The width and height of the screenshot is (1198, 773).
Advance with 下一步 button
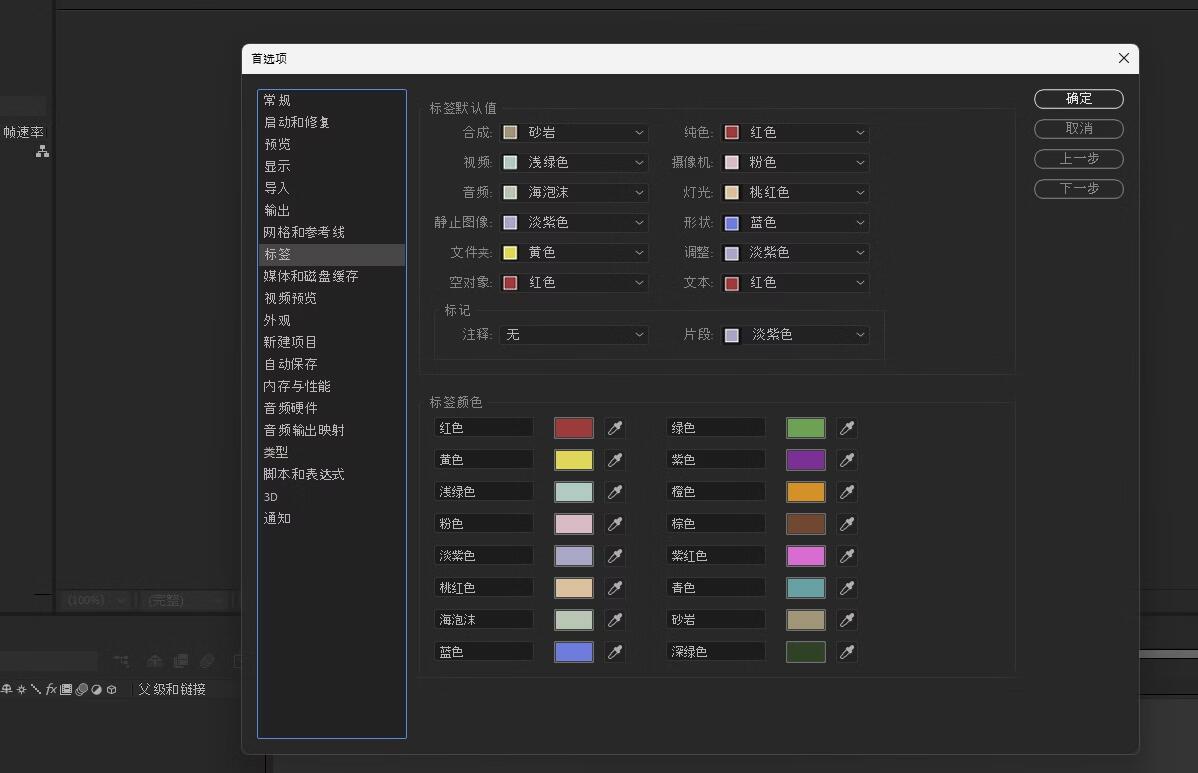(1079, 189)
